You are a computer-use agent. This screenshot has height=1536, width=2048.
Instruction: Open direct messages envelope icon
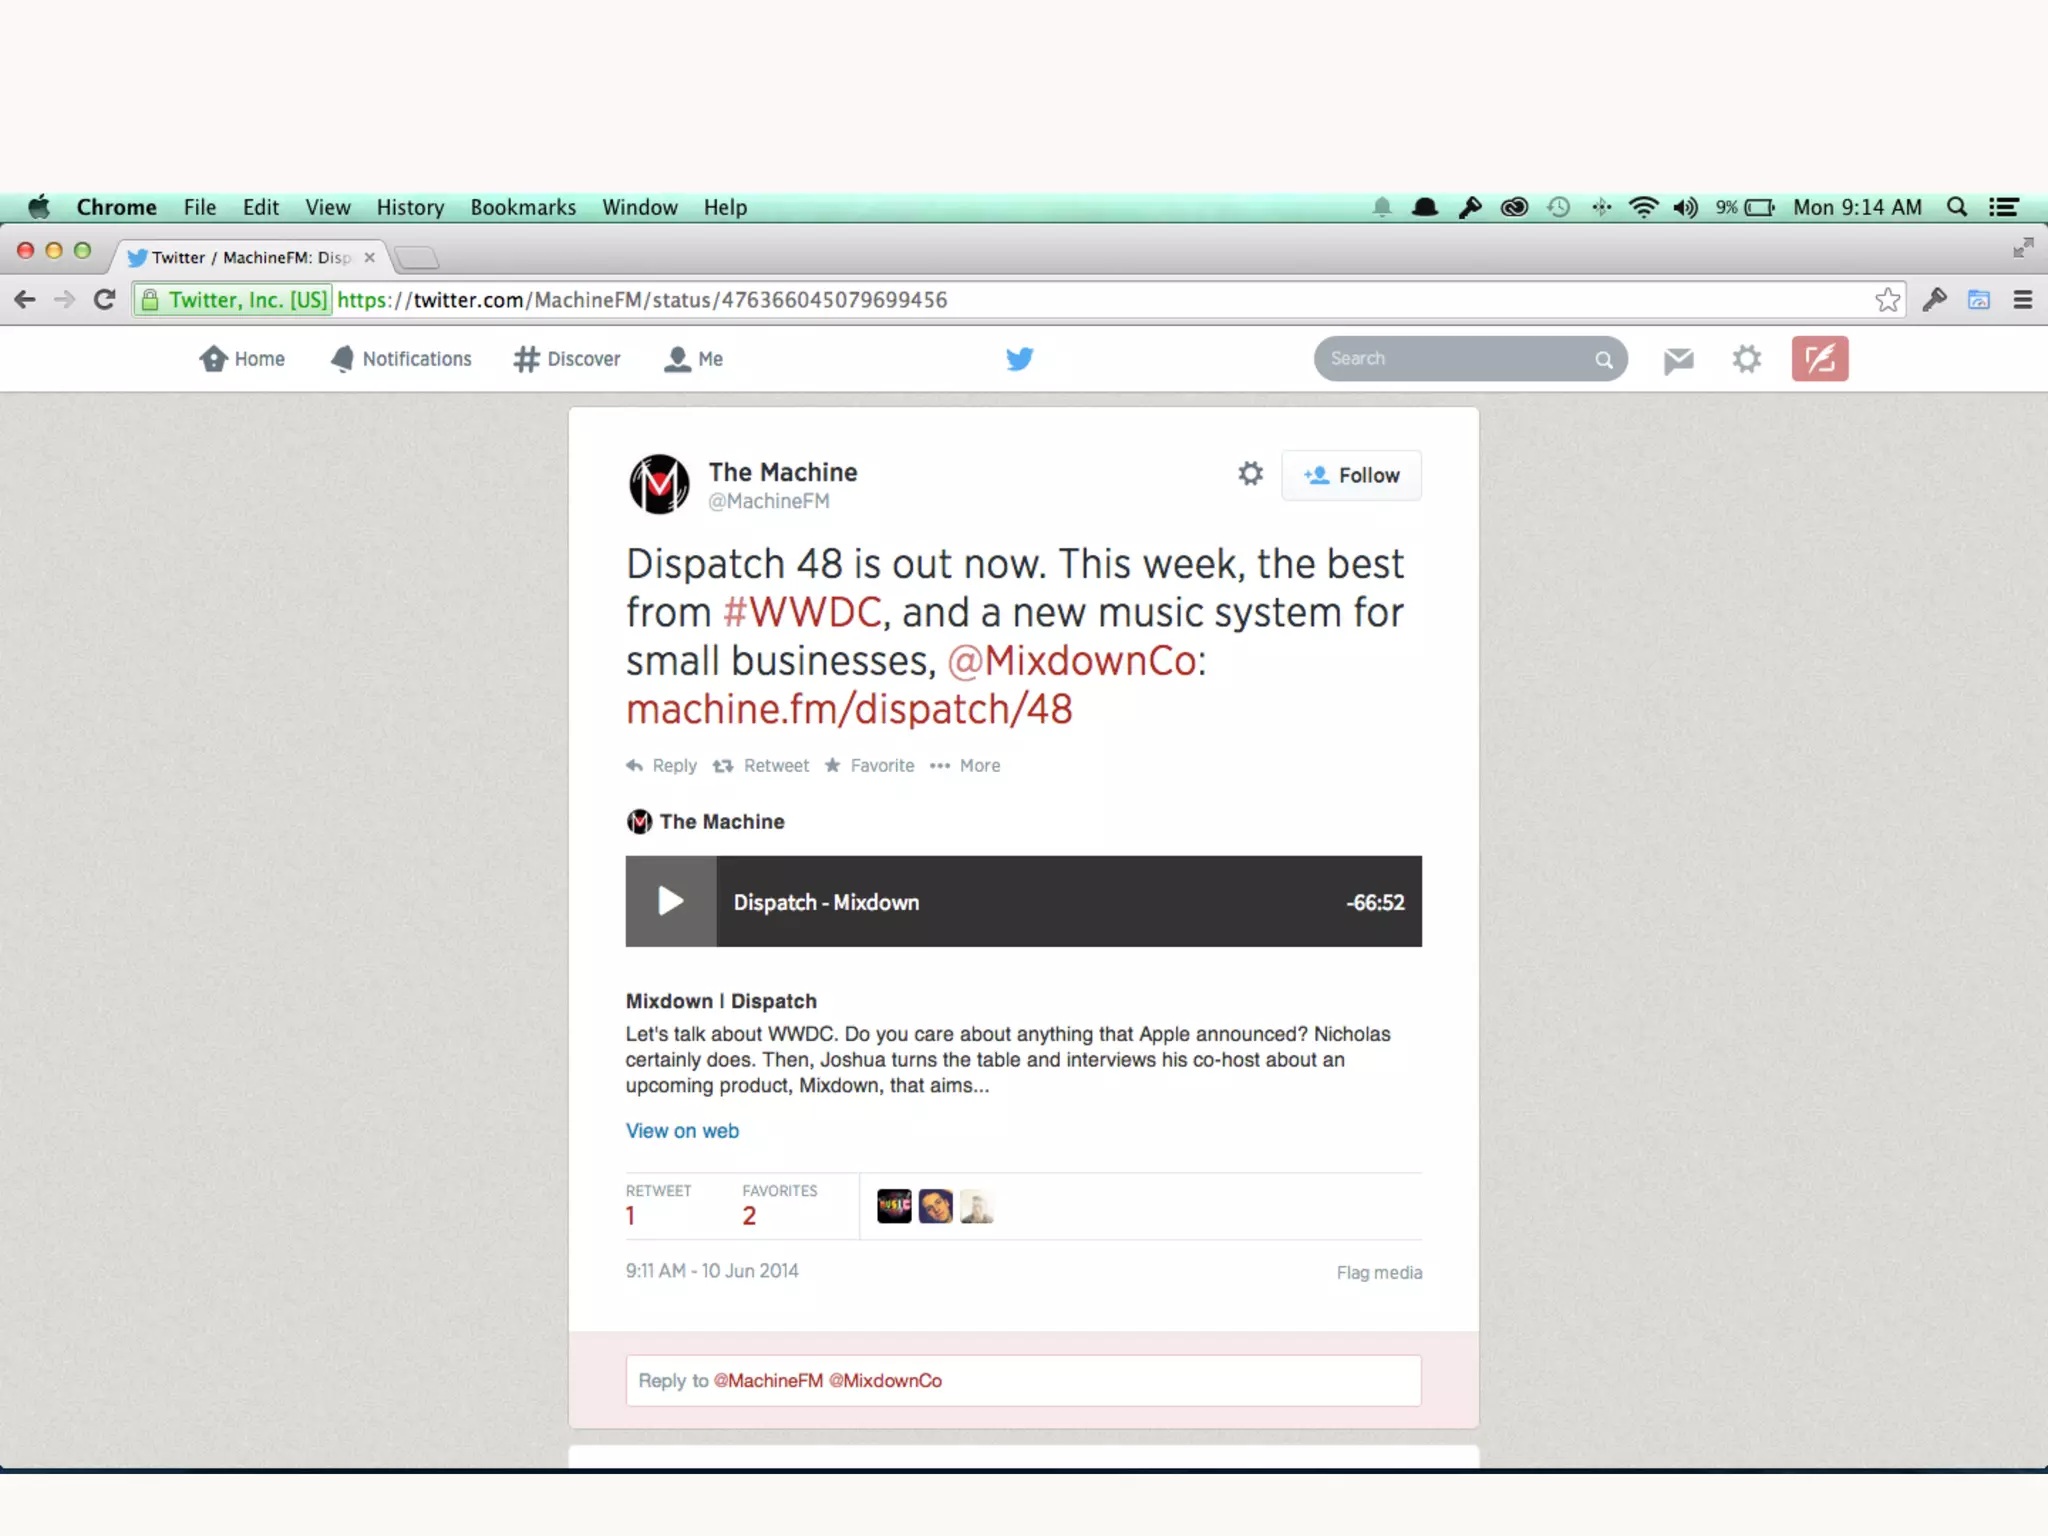pos(1678,360)
